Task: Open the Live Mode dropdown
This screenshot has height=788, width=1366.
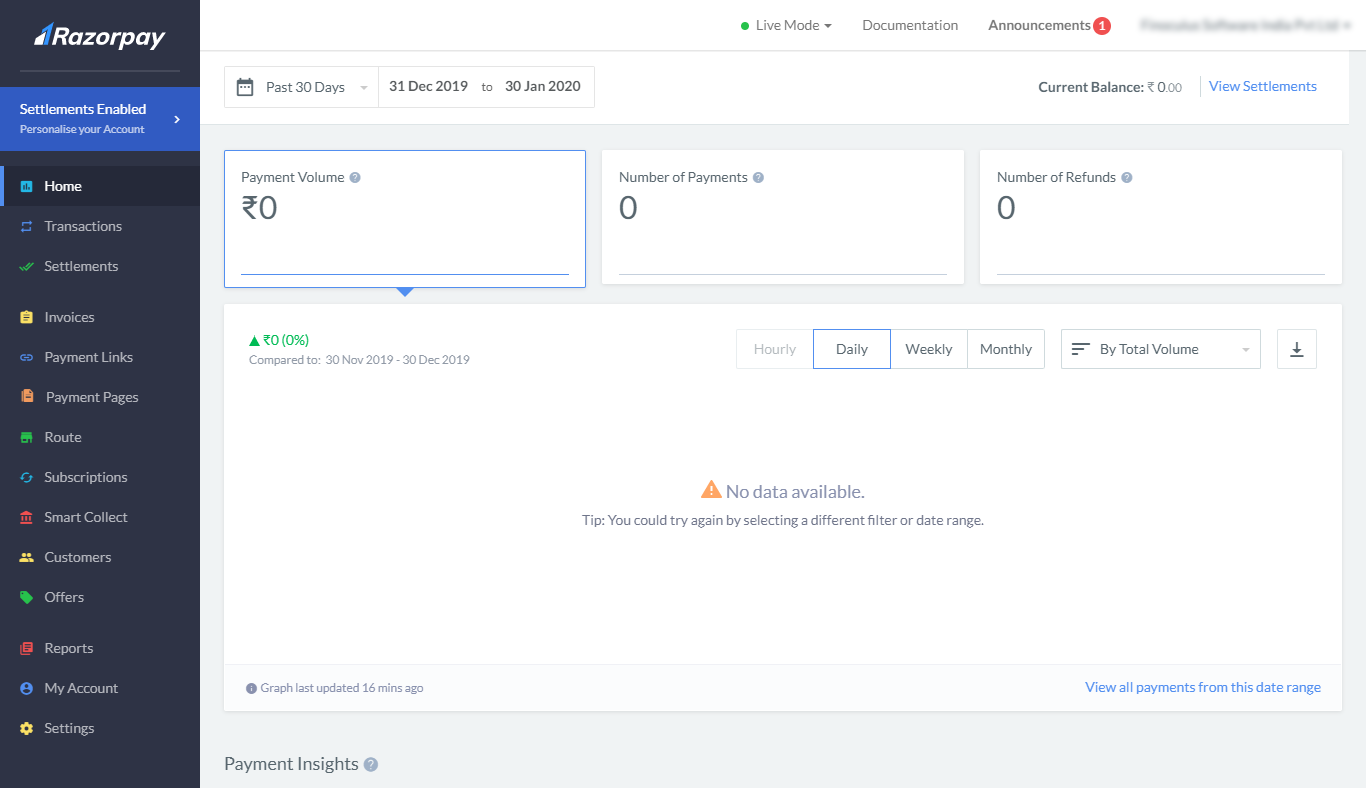Action: pyautogui.click(x=786, y=25)
